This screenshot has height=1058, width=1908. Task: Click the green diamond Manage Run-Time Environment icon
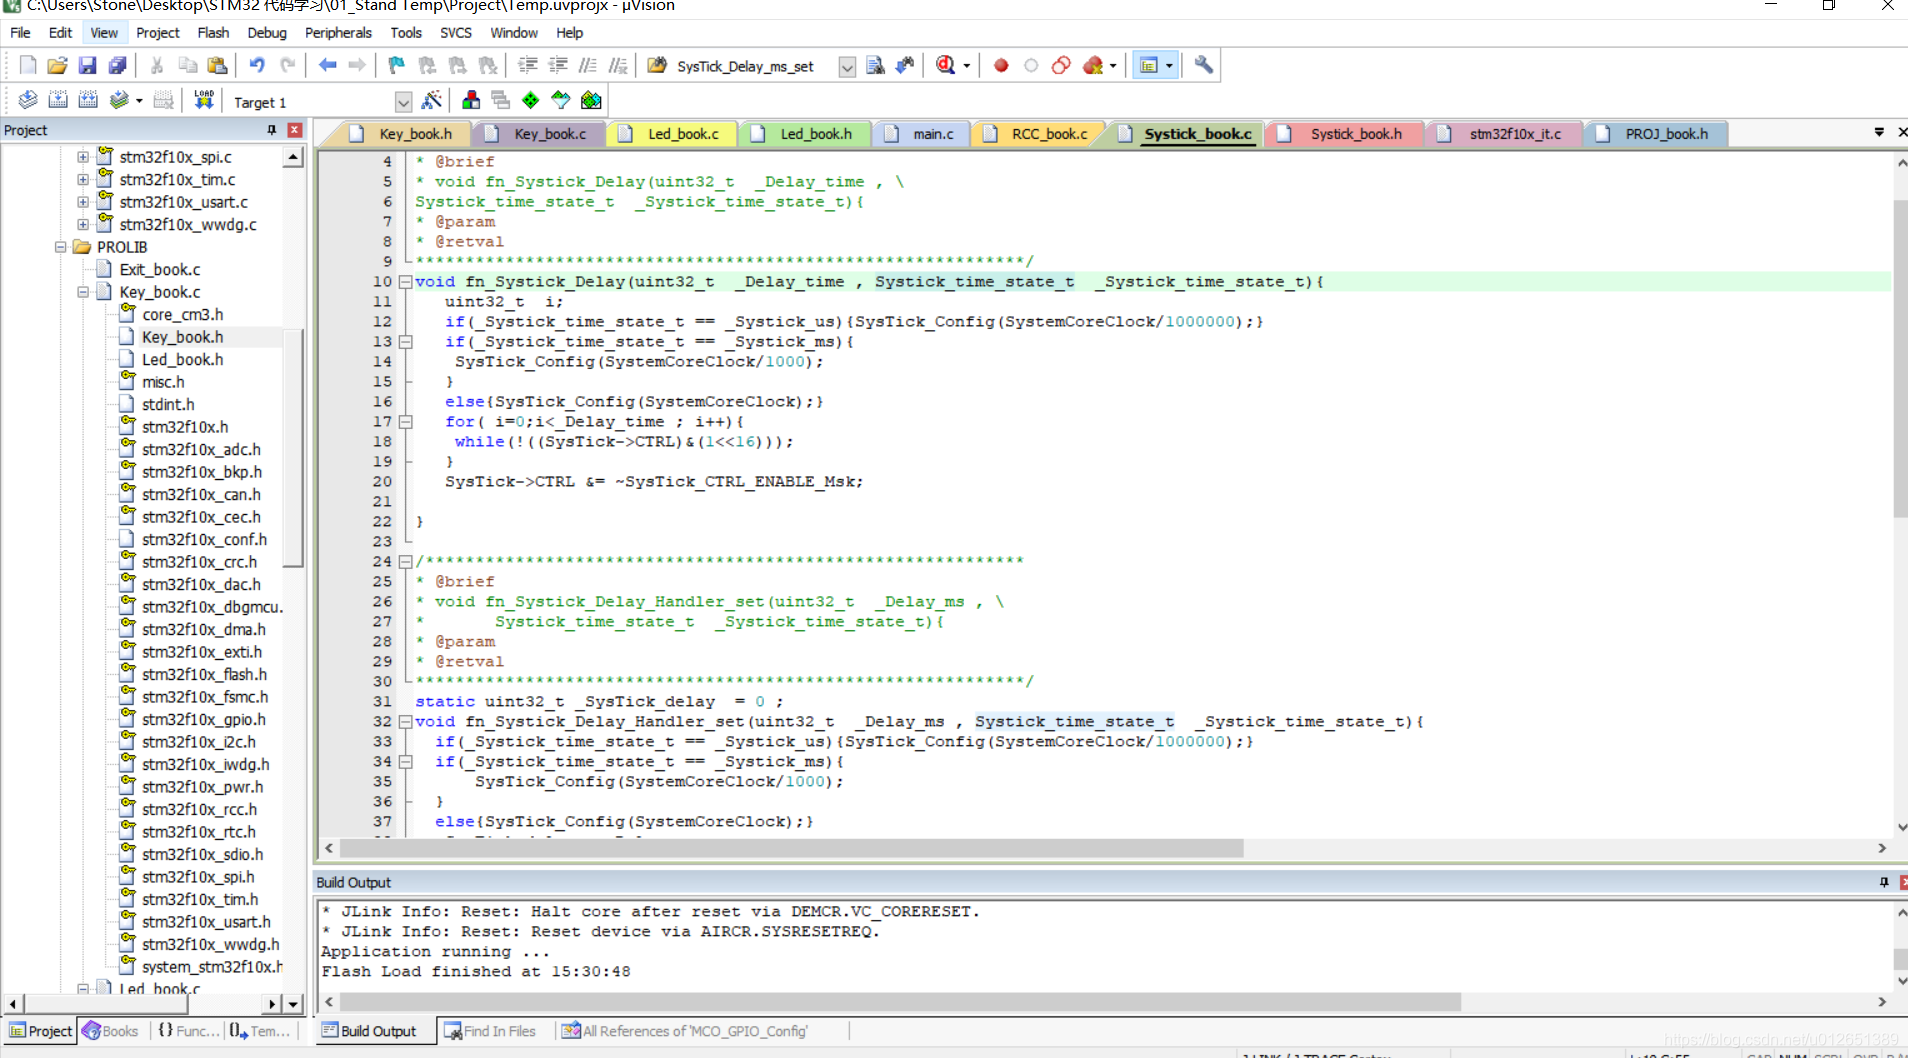pos(531,100)
